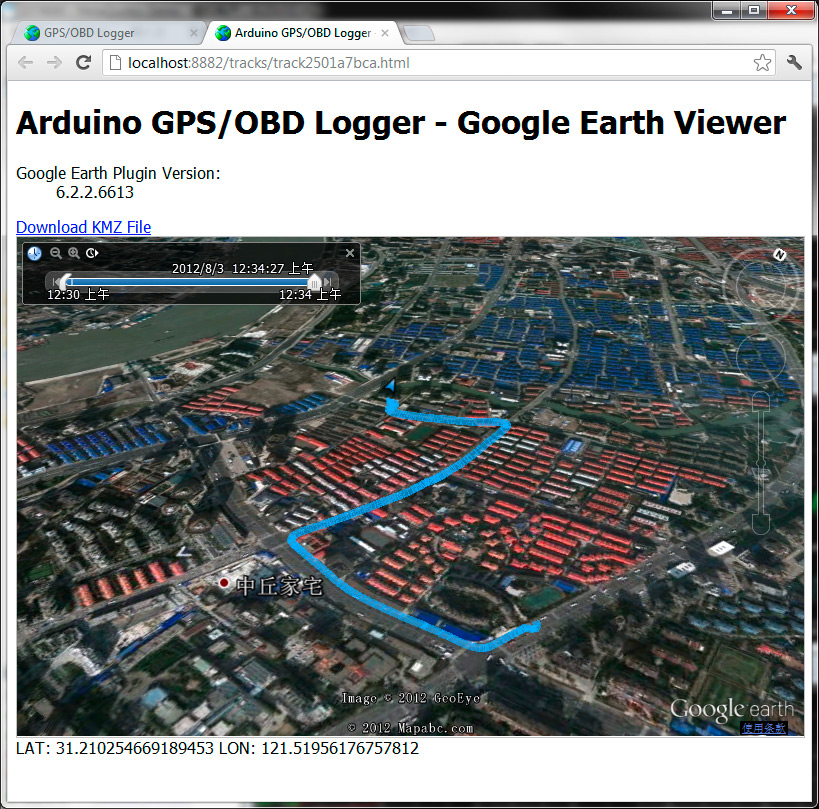
Task: Zoom out the time slider range
Action: coord(55,253)
